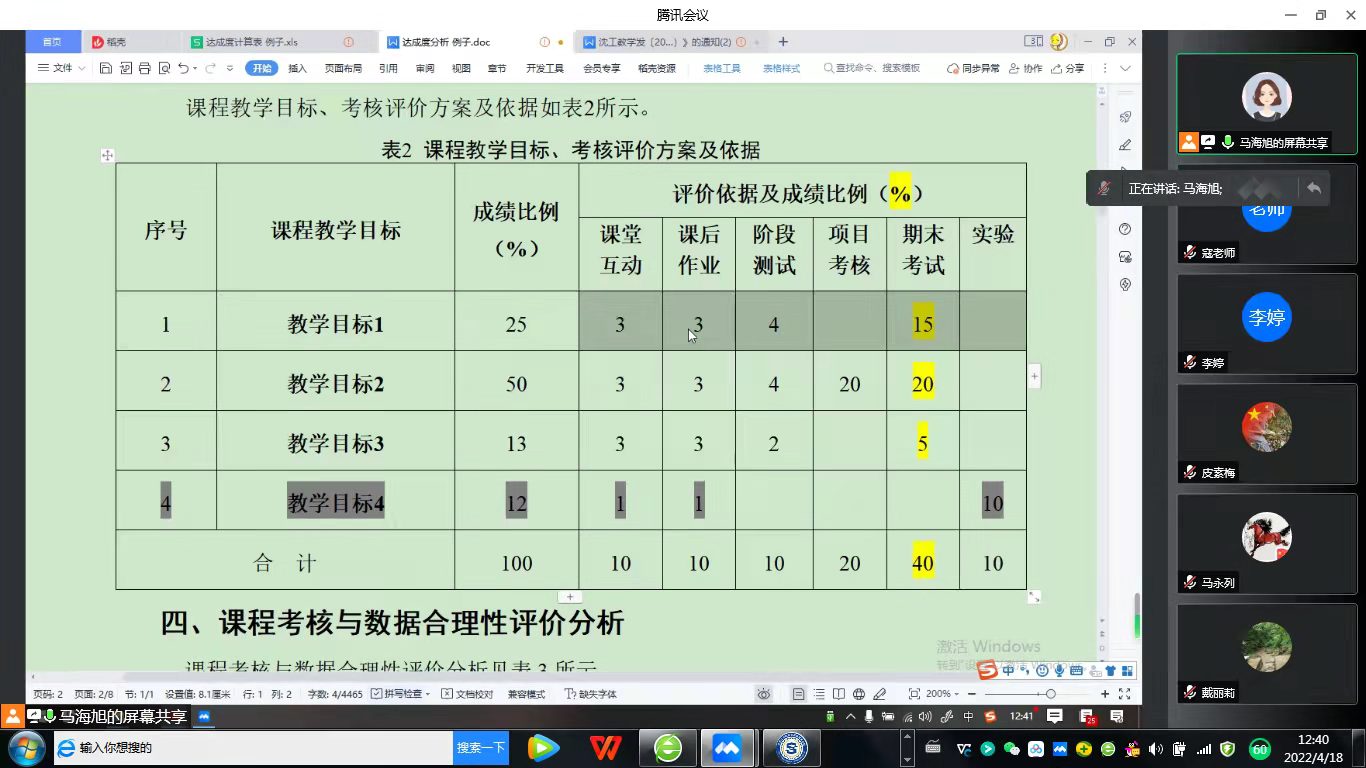Click the print preview icon in WPS toolbar

coord(164,68)
